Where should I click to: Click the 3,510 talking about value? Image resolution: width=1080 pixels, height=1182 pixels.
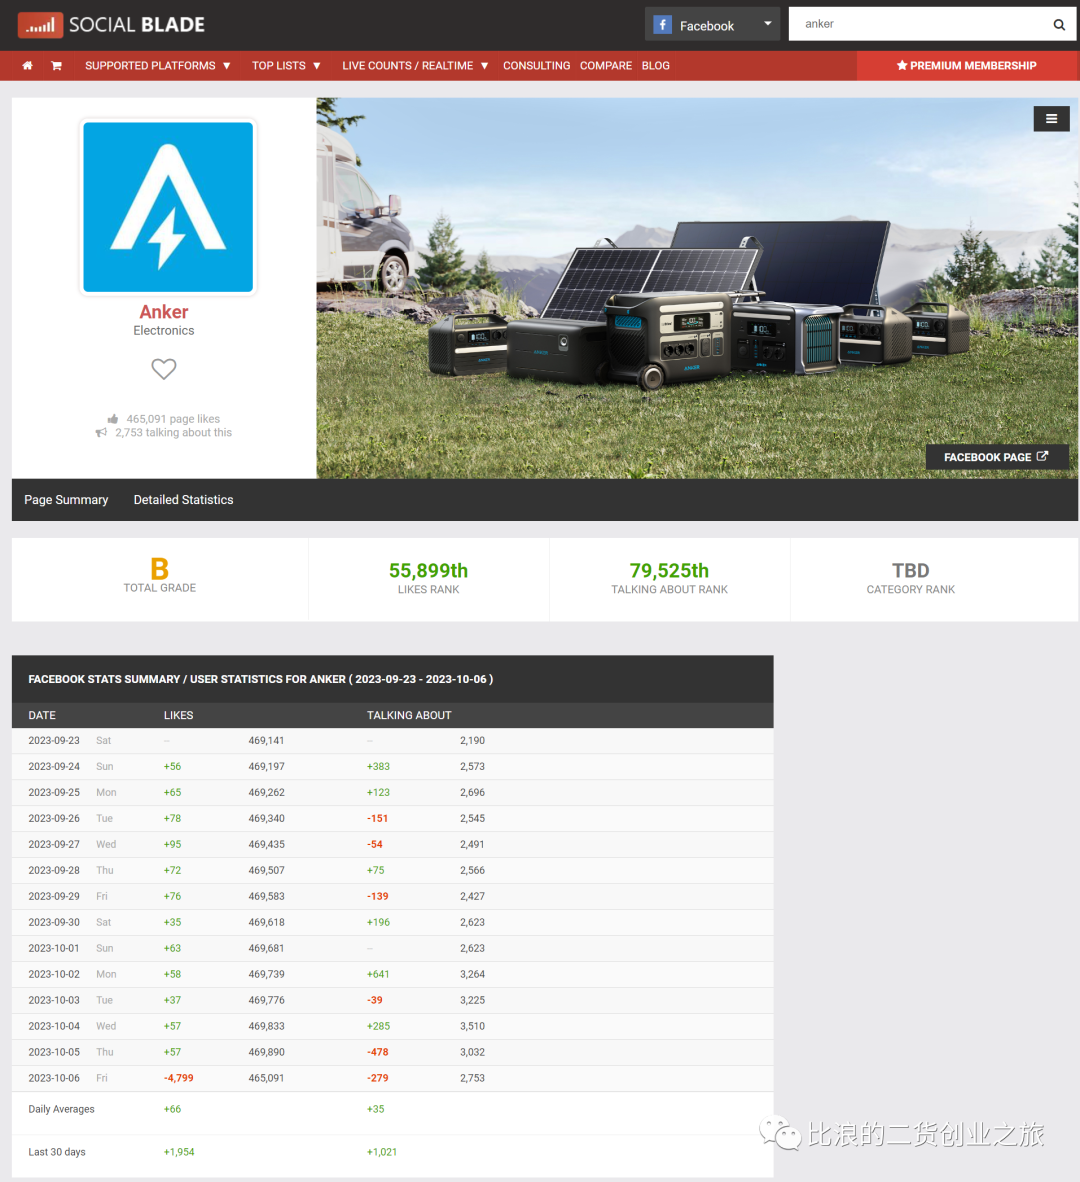point(473,1026)
